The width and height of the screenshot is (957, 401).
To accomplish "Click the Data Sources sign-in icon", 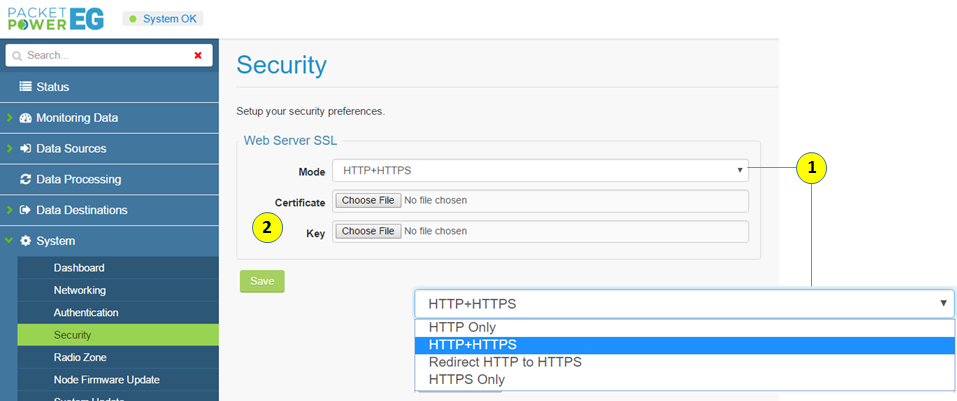I will pyautogui.click(x=26, y=149).
